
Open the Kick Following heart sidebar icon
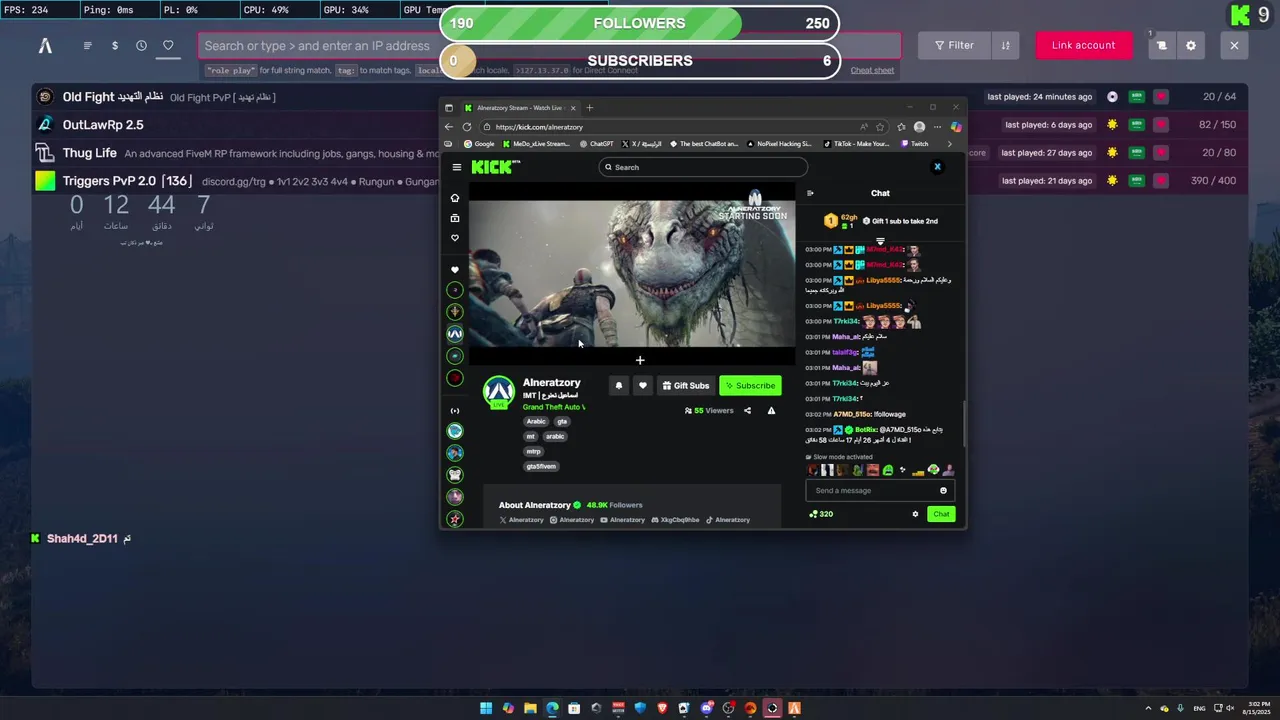click(x=455, y=238)
